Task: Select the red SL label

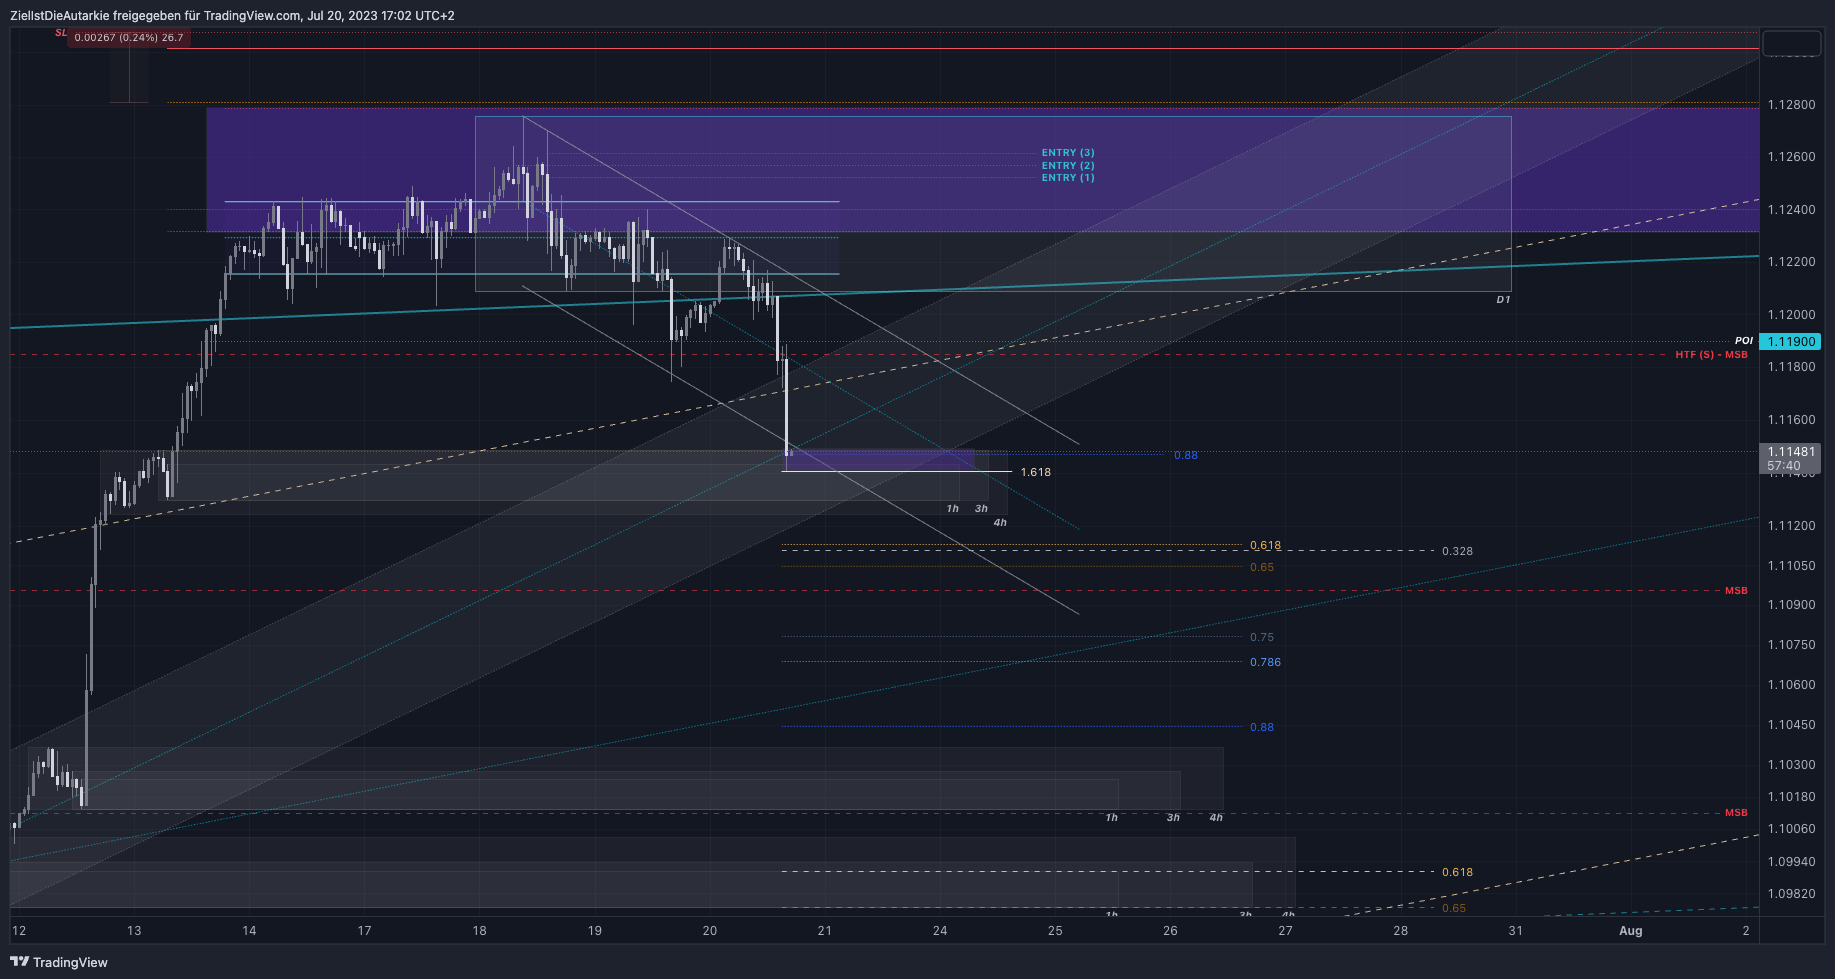Action: tap(61, 33)
